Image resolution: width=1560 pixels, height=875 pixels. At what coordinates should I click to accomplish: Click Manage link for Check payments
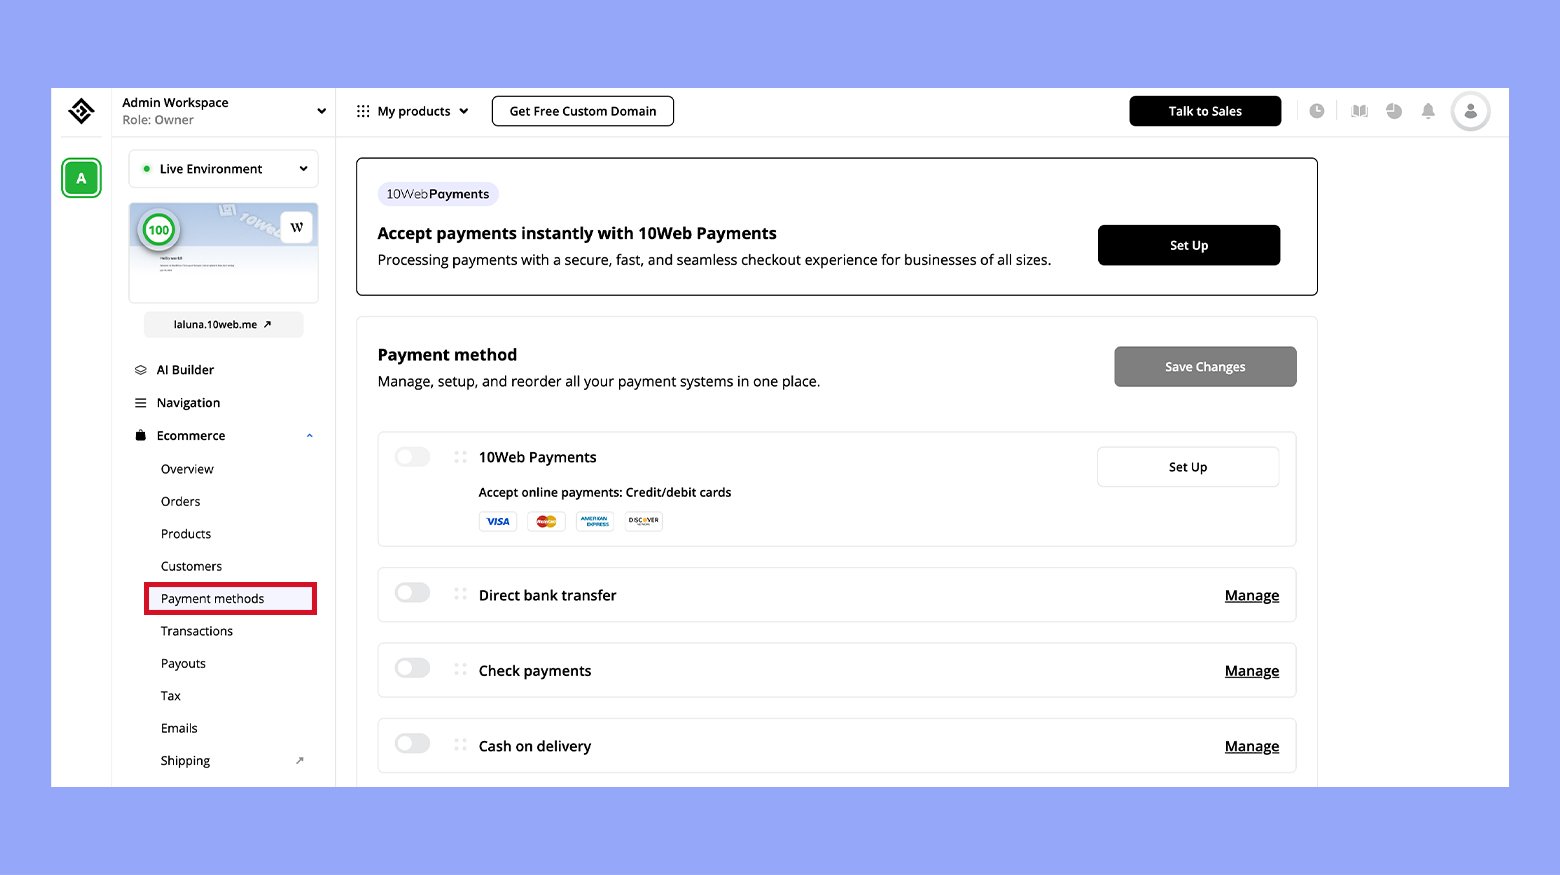click(x=1251, y=671)
